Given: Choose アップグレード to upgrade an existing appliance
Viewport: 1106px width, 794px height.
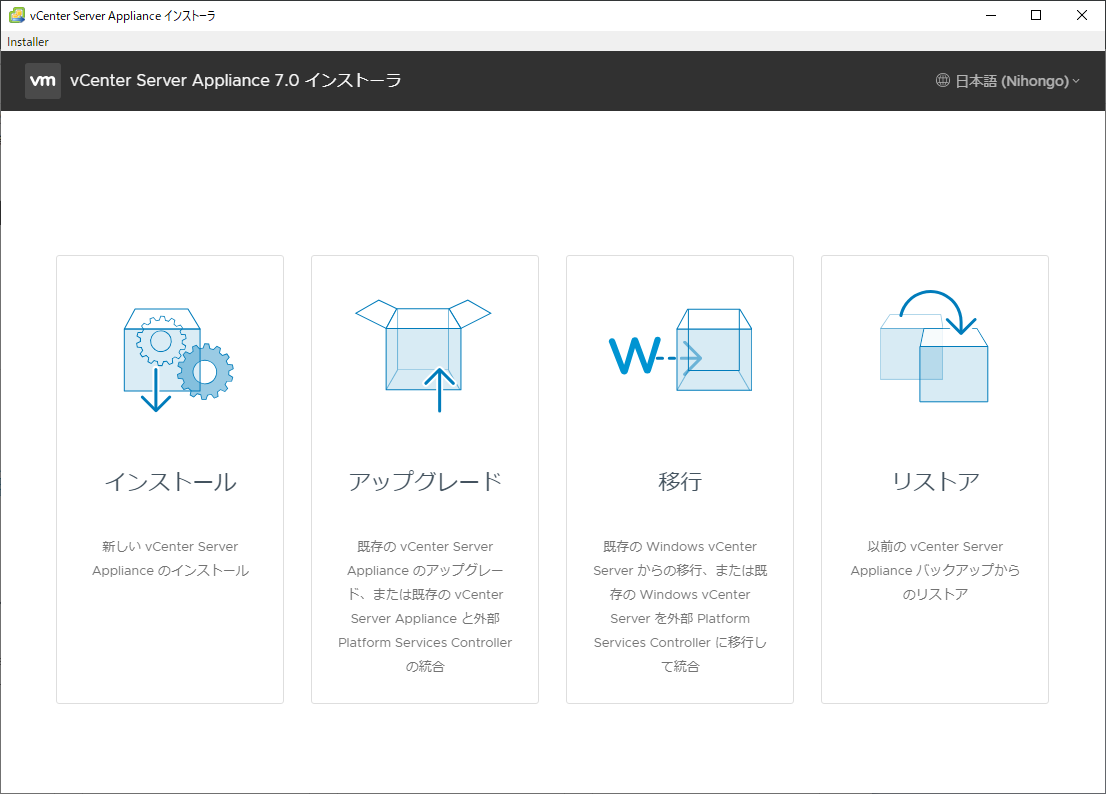Looking at the screenshot, I should (424, 480).
